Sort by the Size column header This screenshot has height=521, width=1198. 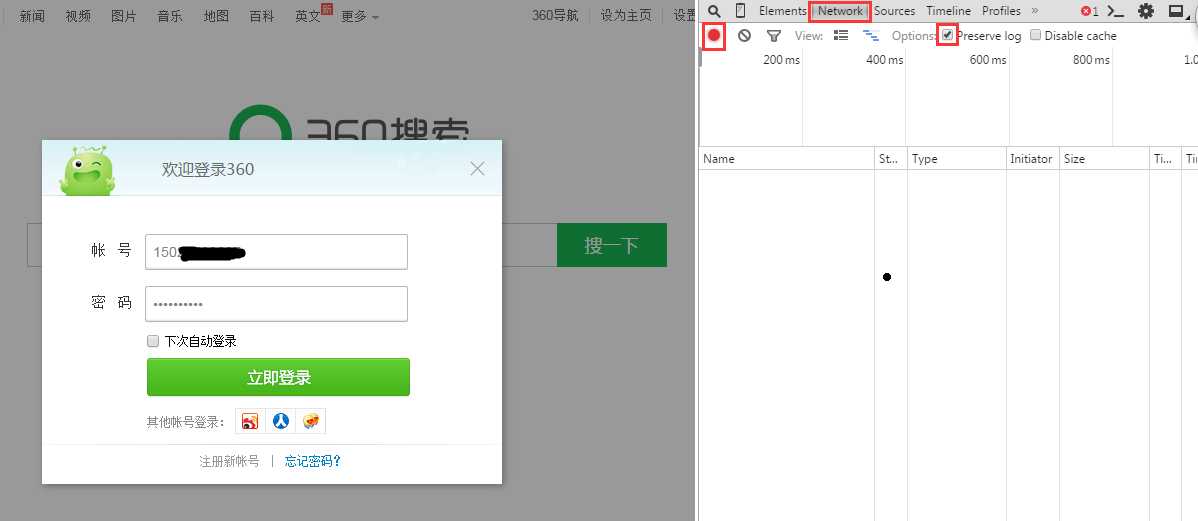click(x=1104, y=159)
